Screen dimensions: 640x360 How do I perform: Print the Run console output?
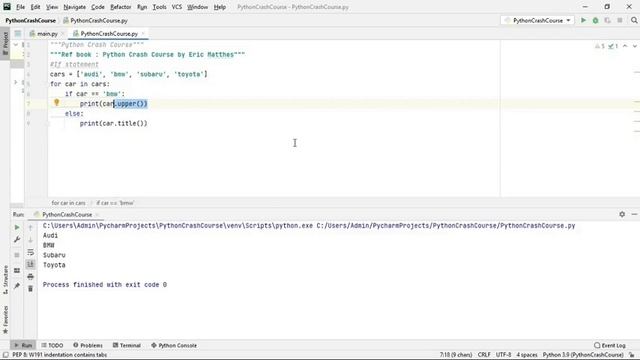(31, 277)
